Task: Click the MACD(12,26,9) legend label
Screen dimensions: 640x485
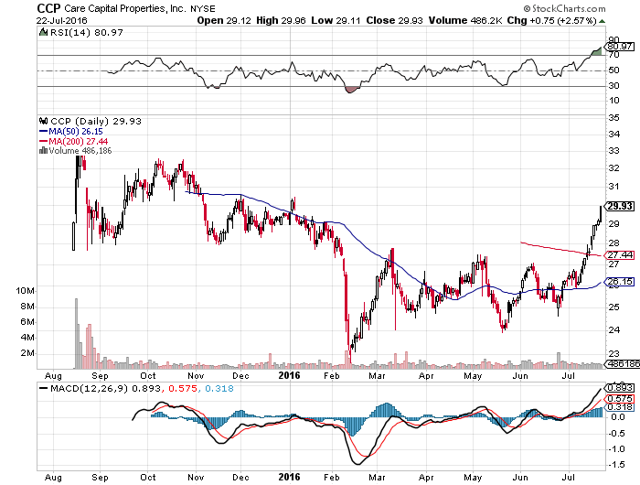Action: pyautogui.click(x=89, y=388)
